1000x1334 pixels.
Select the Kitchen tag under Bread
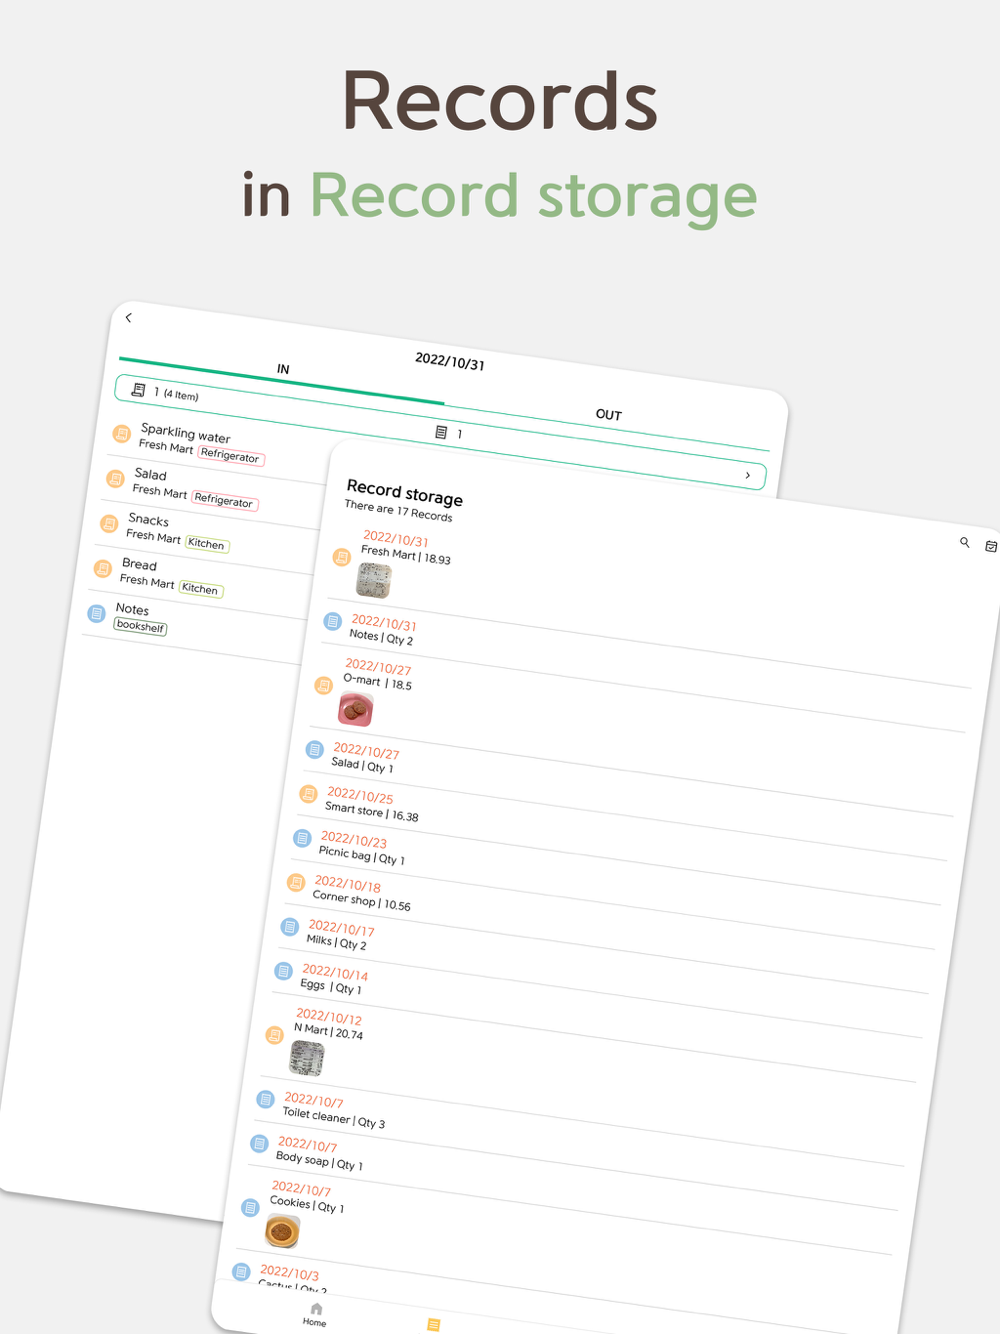coord(200,589)
